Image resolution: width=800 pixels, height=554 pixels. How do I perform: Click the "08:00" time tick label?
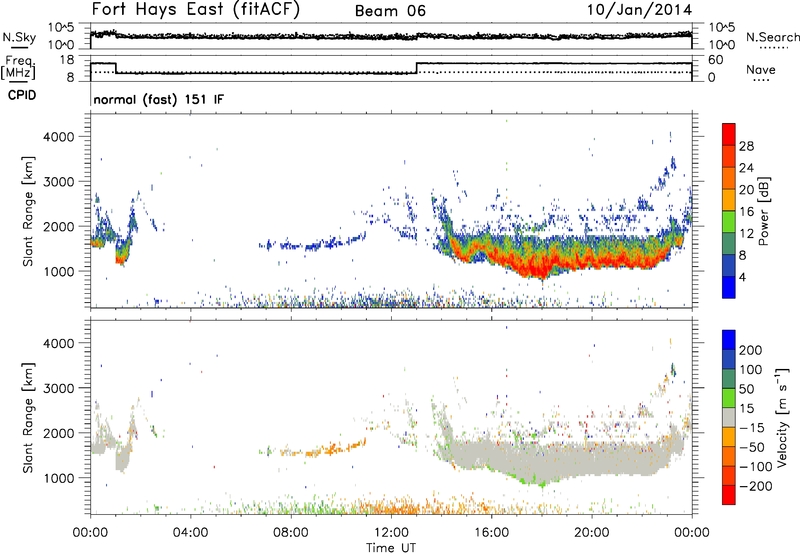point(290,533)
